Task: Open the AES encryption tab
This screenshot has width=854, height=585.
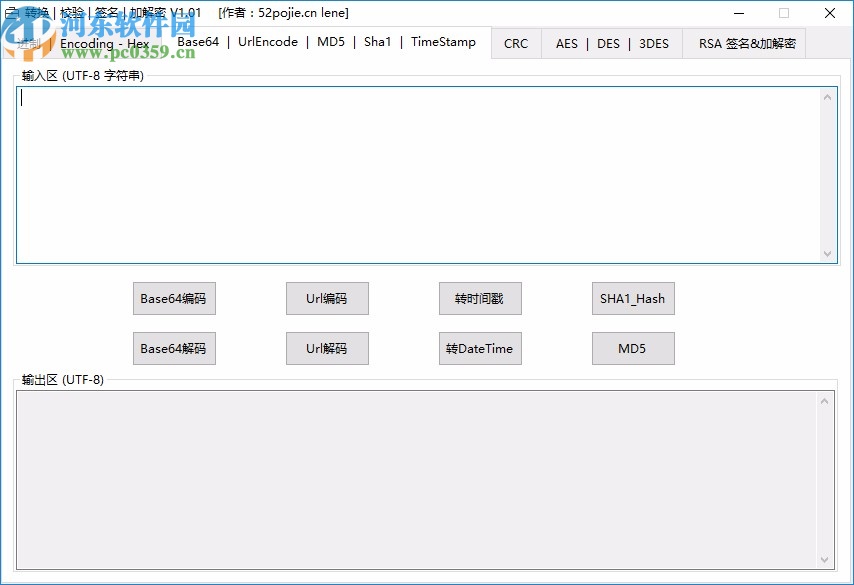Action: [x=567, y=43]
